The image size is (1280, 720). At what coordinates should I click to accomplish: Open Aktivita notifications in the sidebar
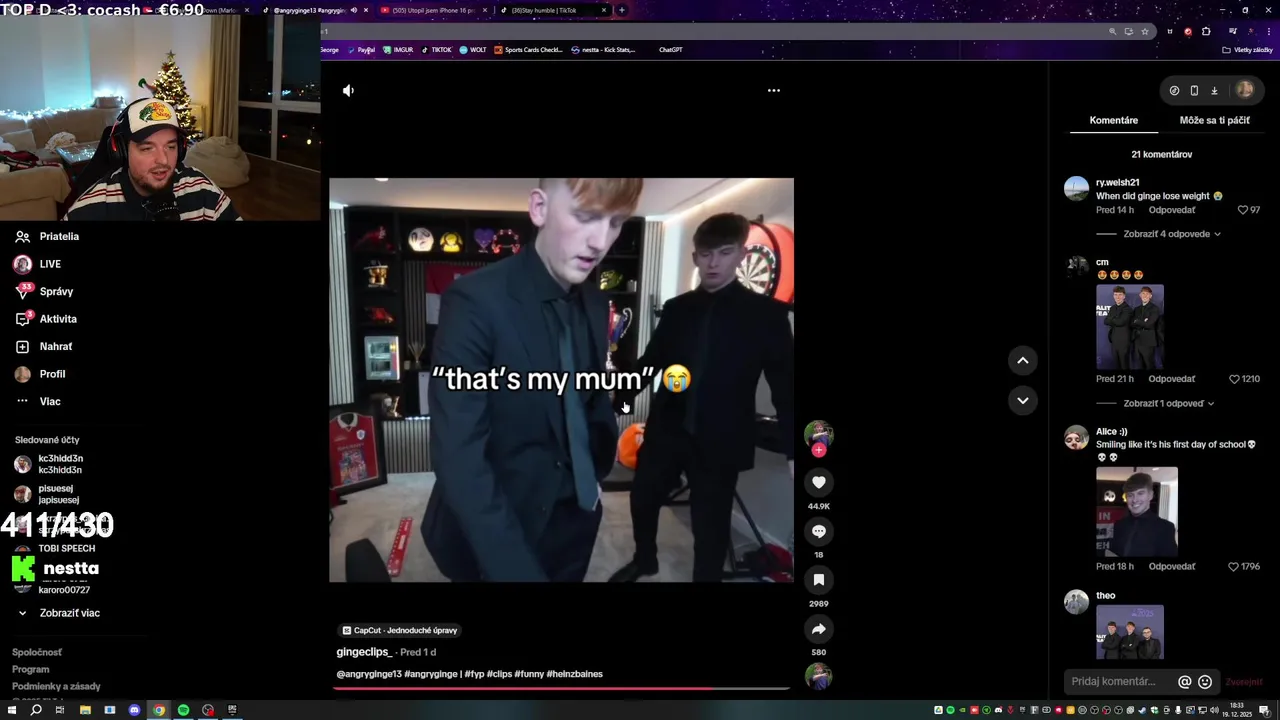point(46,319)
